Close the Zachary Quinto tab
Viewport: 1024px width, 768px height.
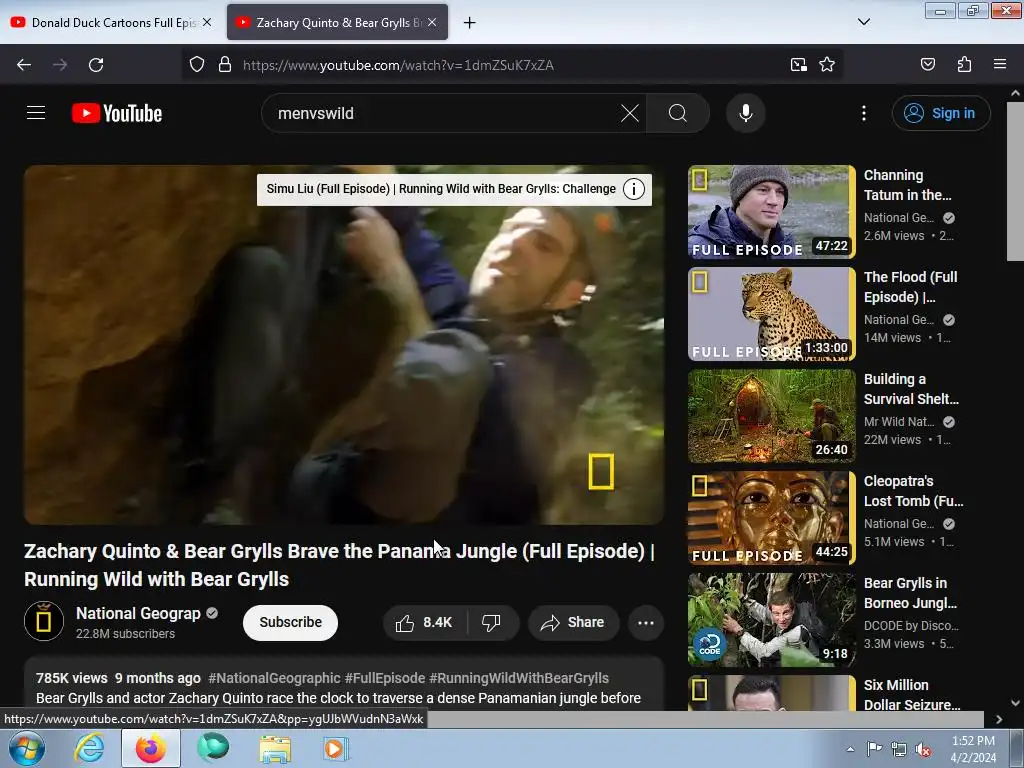click(x=432, y=22)
